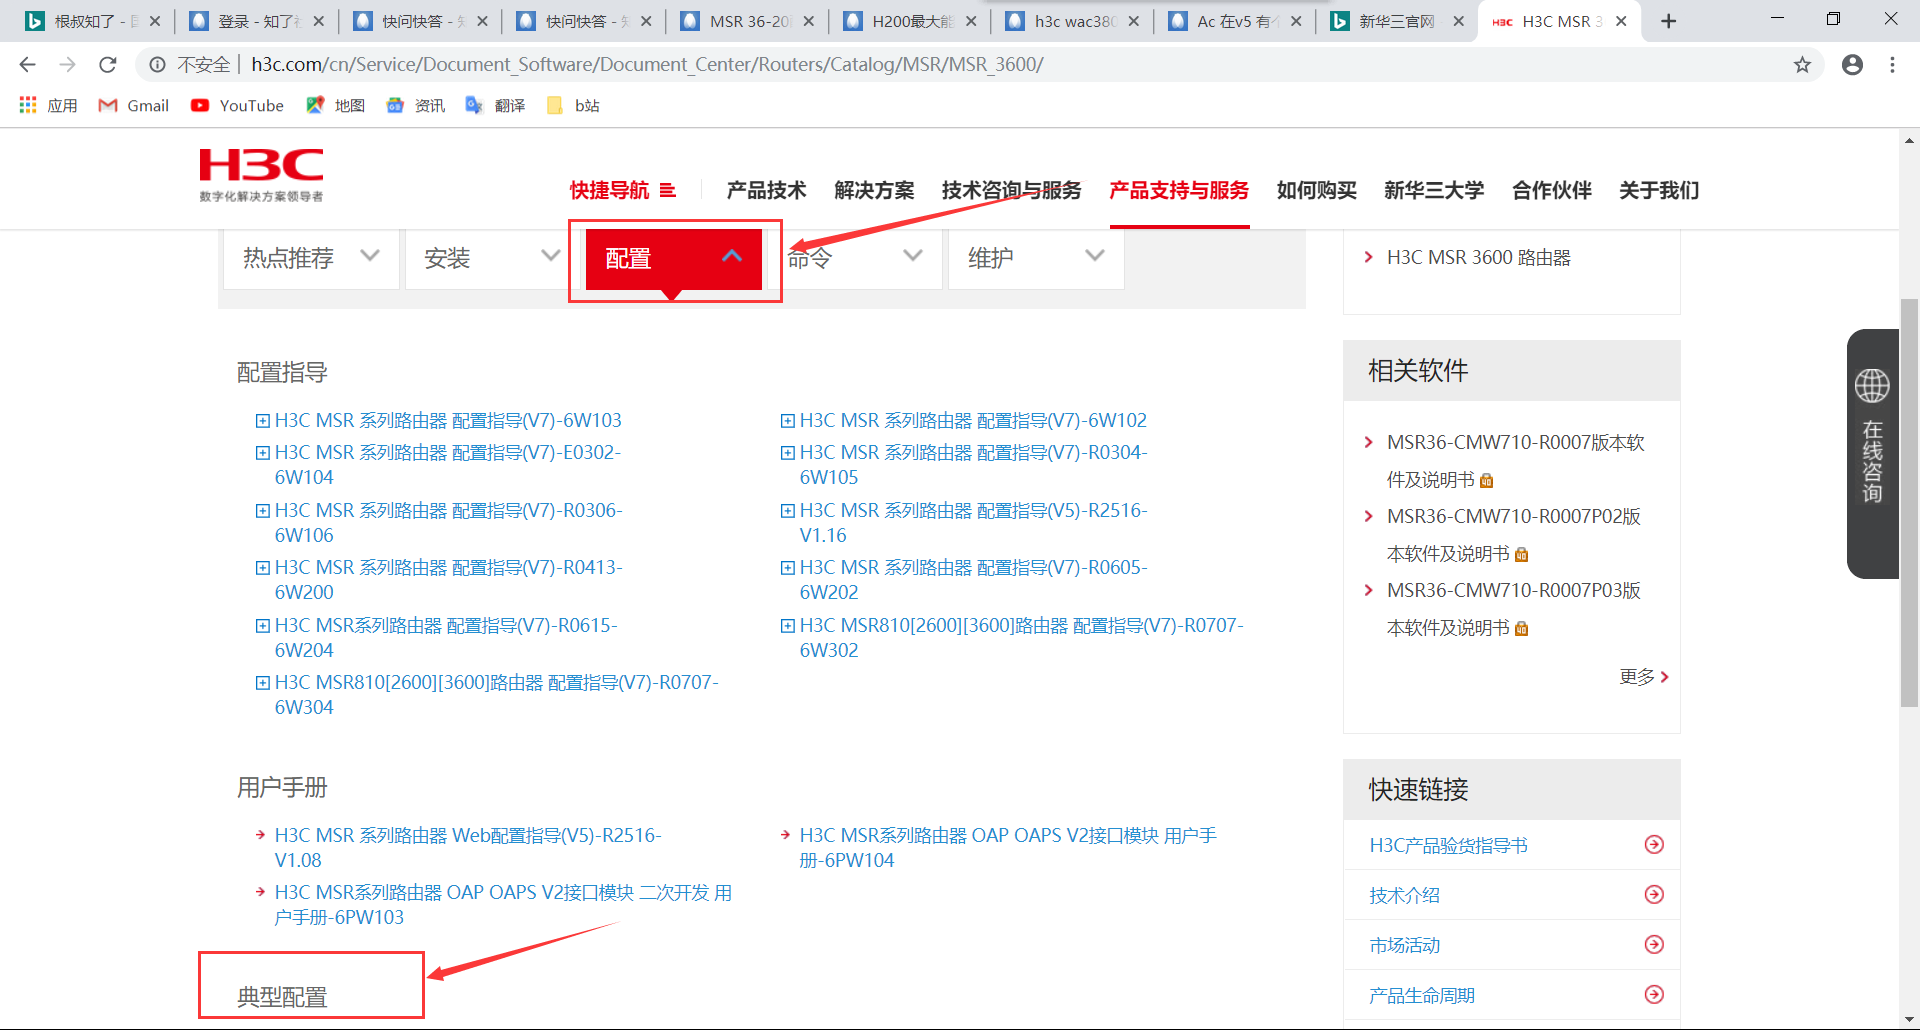Expand 配置指导(V7)-6W103 entry

262,421
